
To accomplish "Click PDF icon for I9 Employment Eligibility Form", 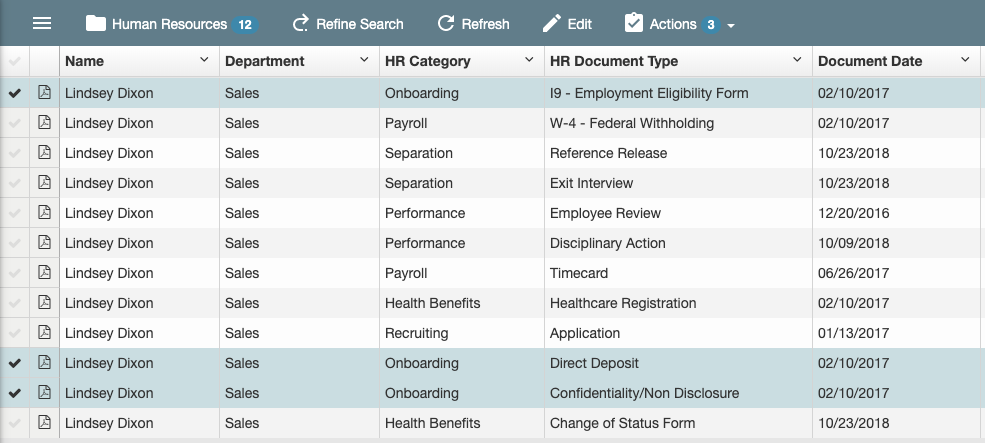I will [44, 93].
